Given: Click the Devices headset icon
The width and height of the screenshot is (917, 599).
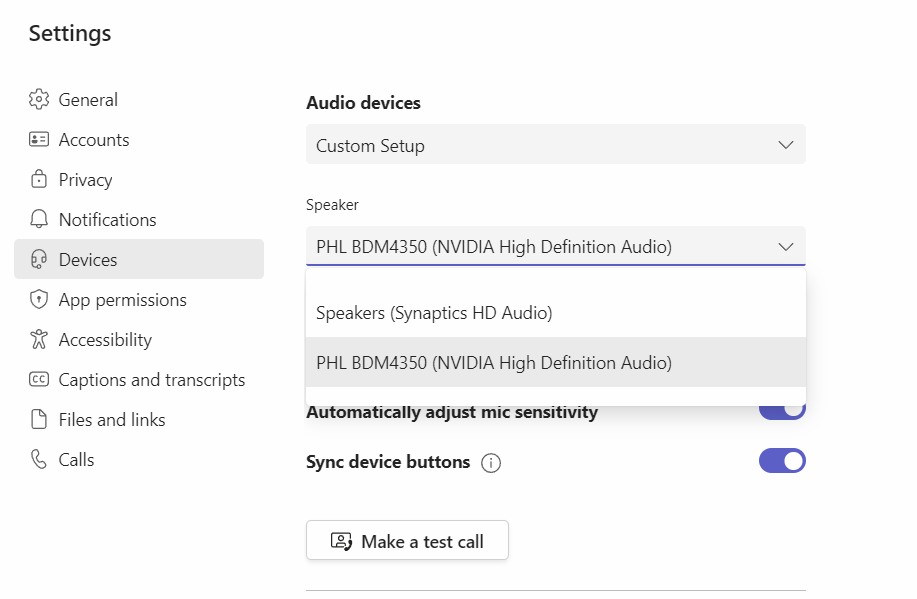Looking at the screenshot, I should (39, 260).
